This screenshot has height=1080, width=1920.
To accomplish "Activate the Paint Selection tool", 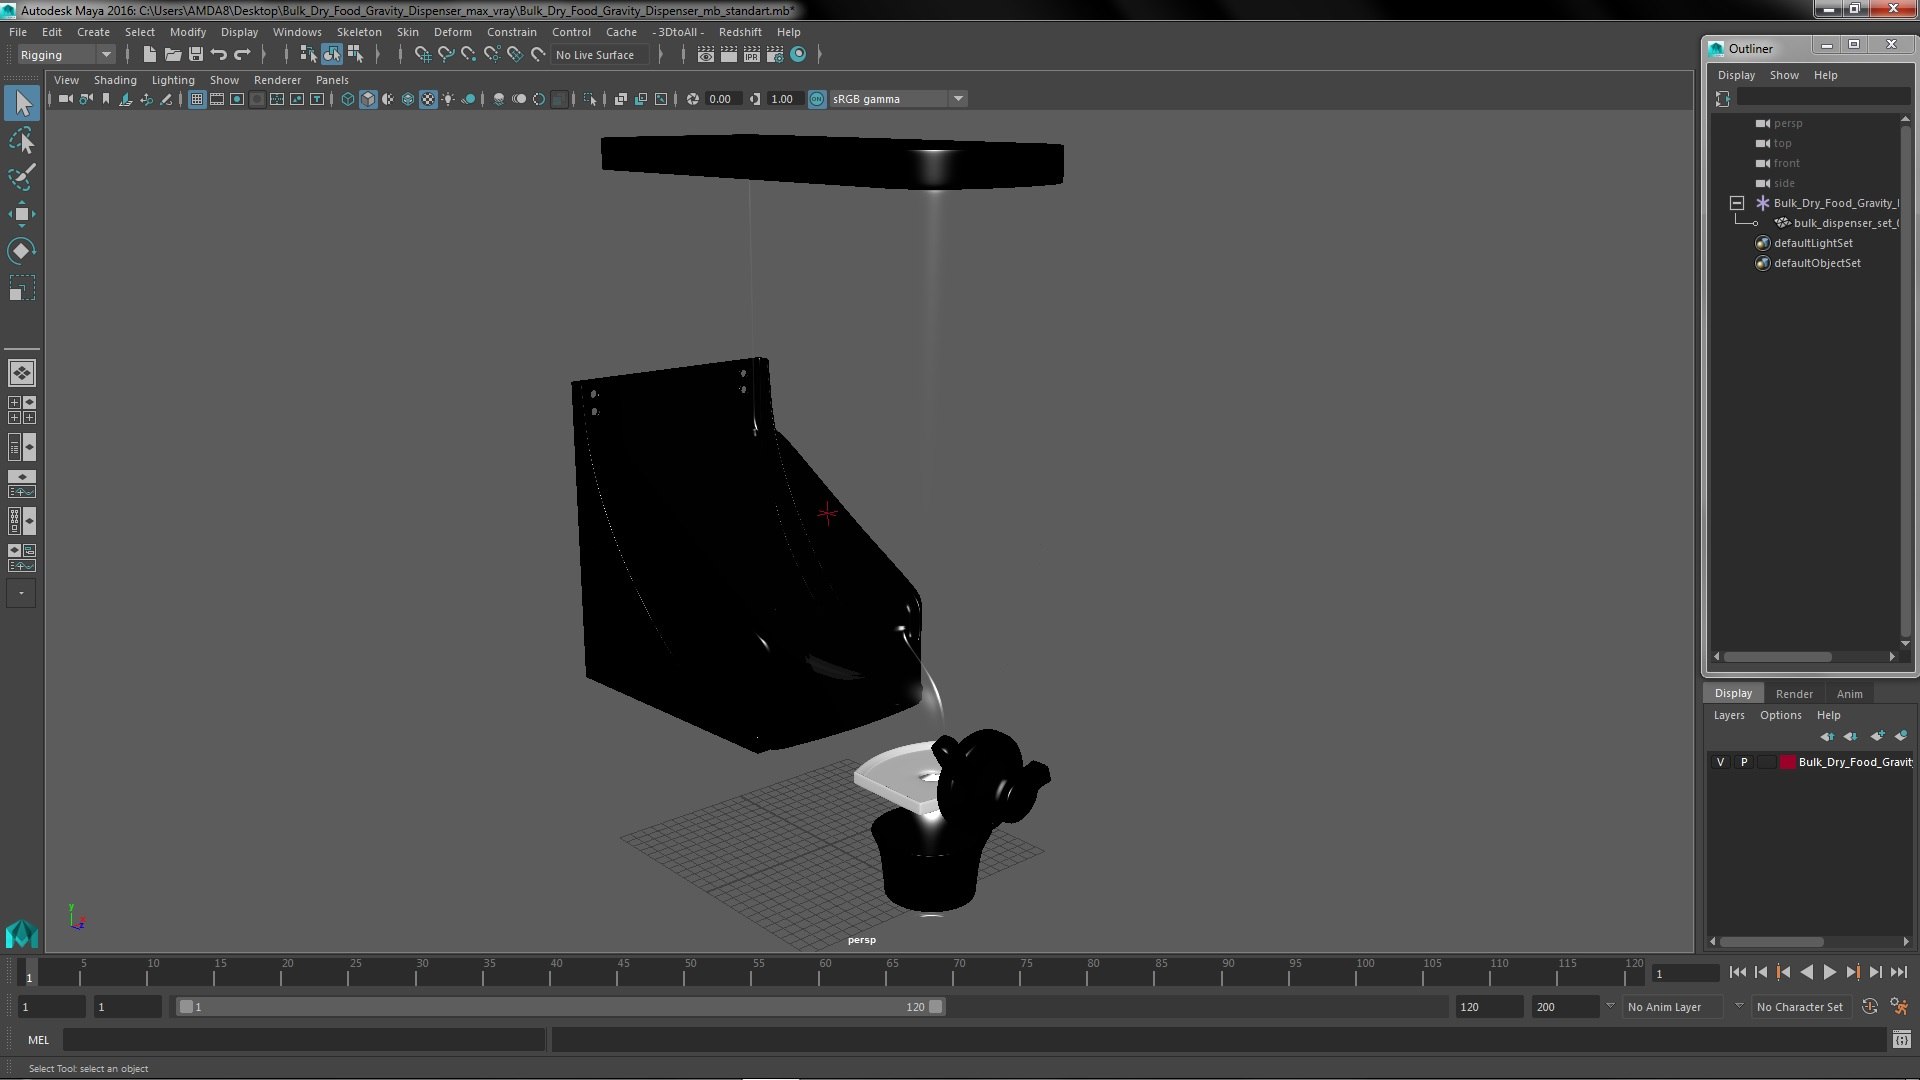I will coord(21,177).
